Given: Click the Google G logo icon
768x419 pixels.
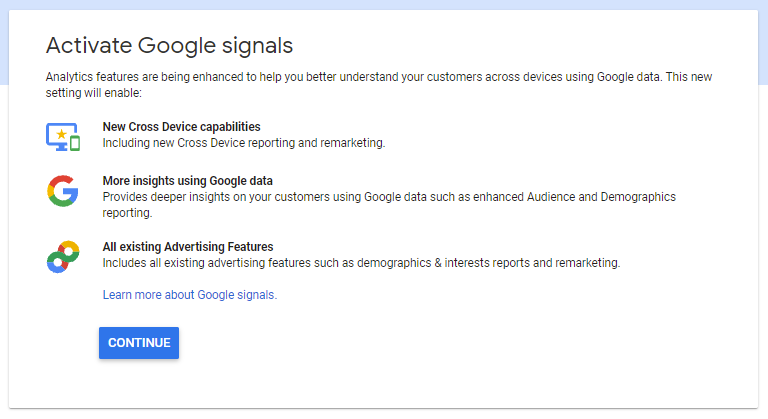Looking at the screenshot, I should (x=62, y=190).
